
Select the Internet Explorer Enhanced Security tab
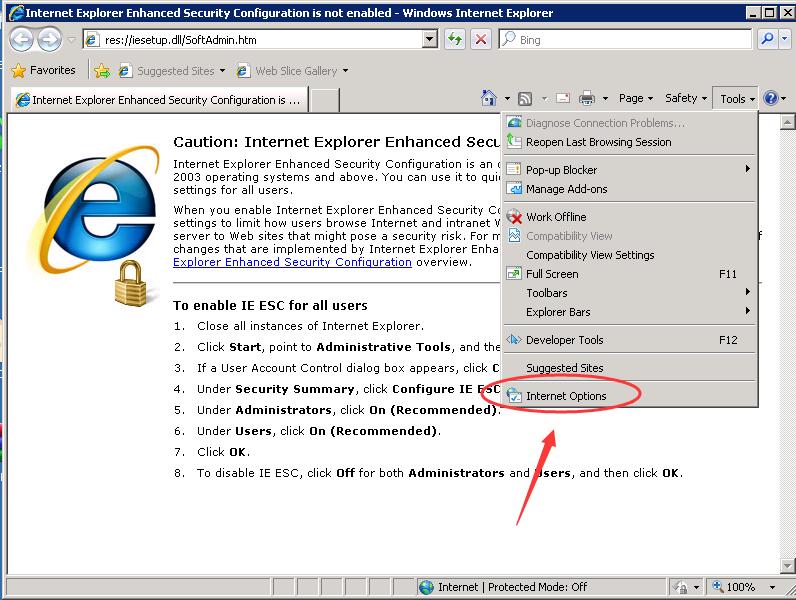158,99
